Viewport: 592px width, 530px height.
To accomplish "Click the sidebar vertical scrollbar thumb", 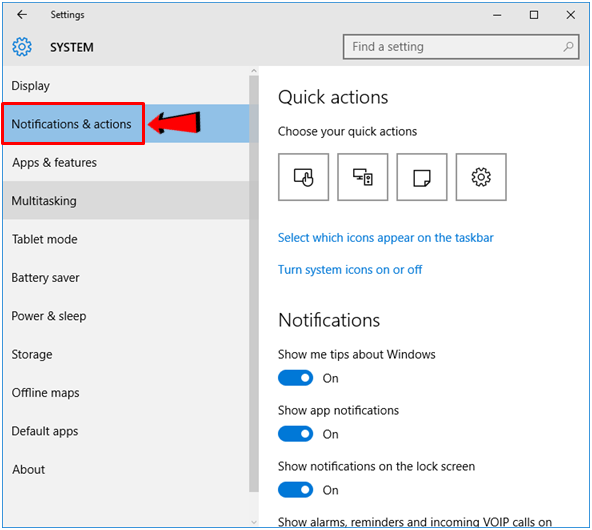I will coord(254,283).
